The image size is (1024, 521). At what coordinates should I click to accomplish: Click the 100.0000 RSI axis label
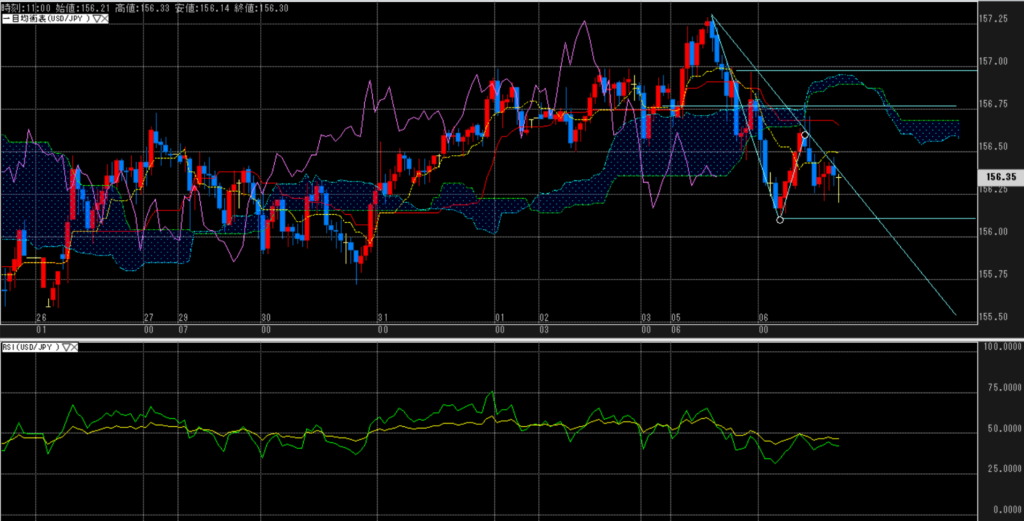tap(1000, 347)
